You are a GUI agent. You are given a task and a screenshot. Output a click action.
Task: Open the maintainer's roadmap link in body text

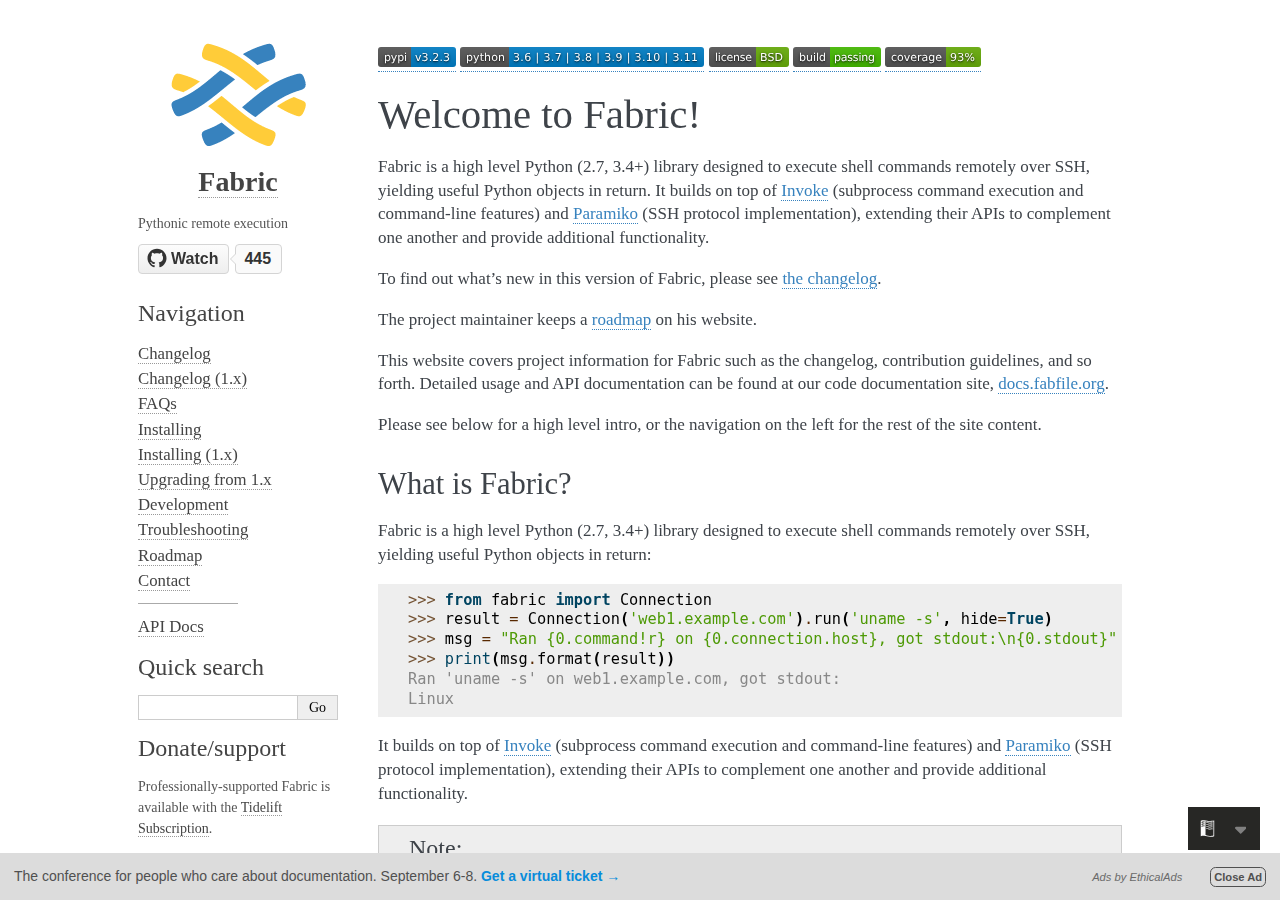coord(621,320)
